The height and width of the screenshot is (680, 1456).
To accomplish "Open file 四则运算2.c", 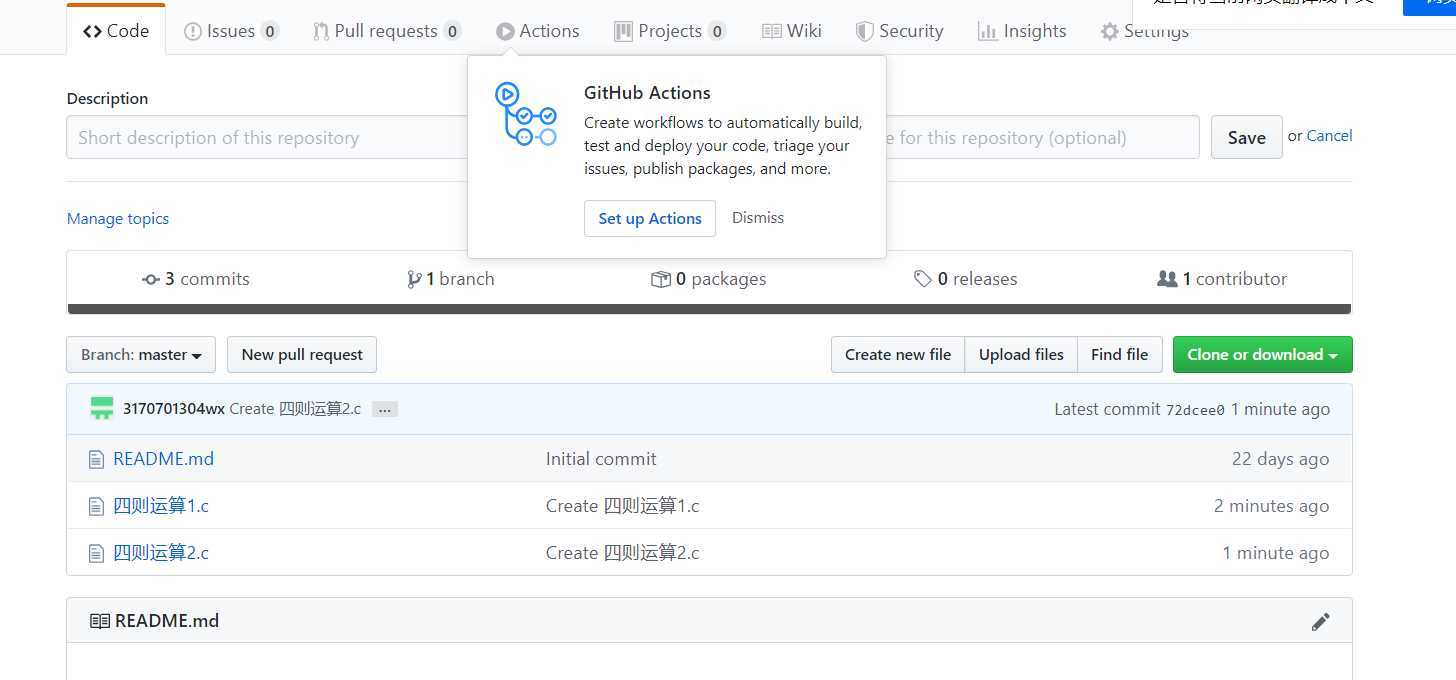I will point(161,553).
